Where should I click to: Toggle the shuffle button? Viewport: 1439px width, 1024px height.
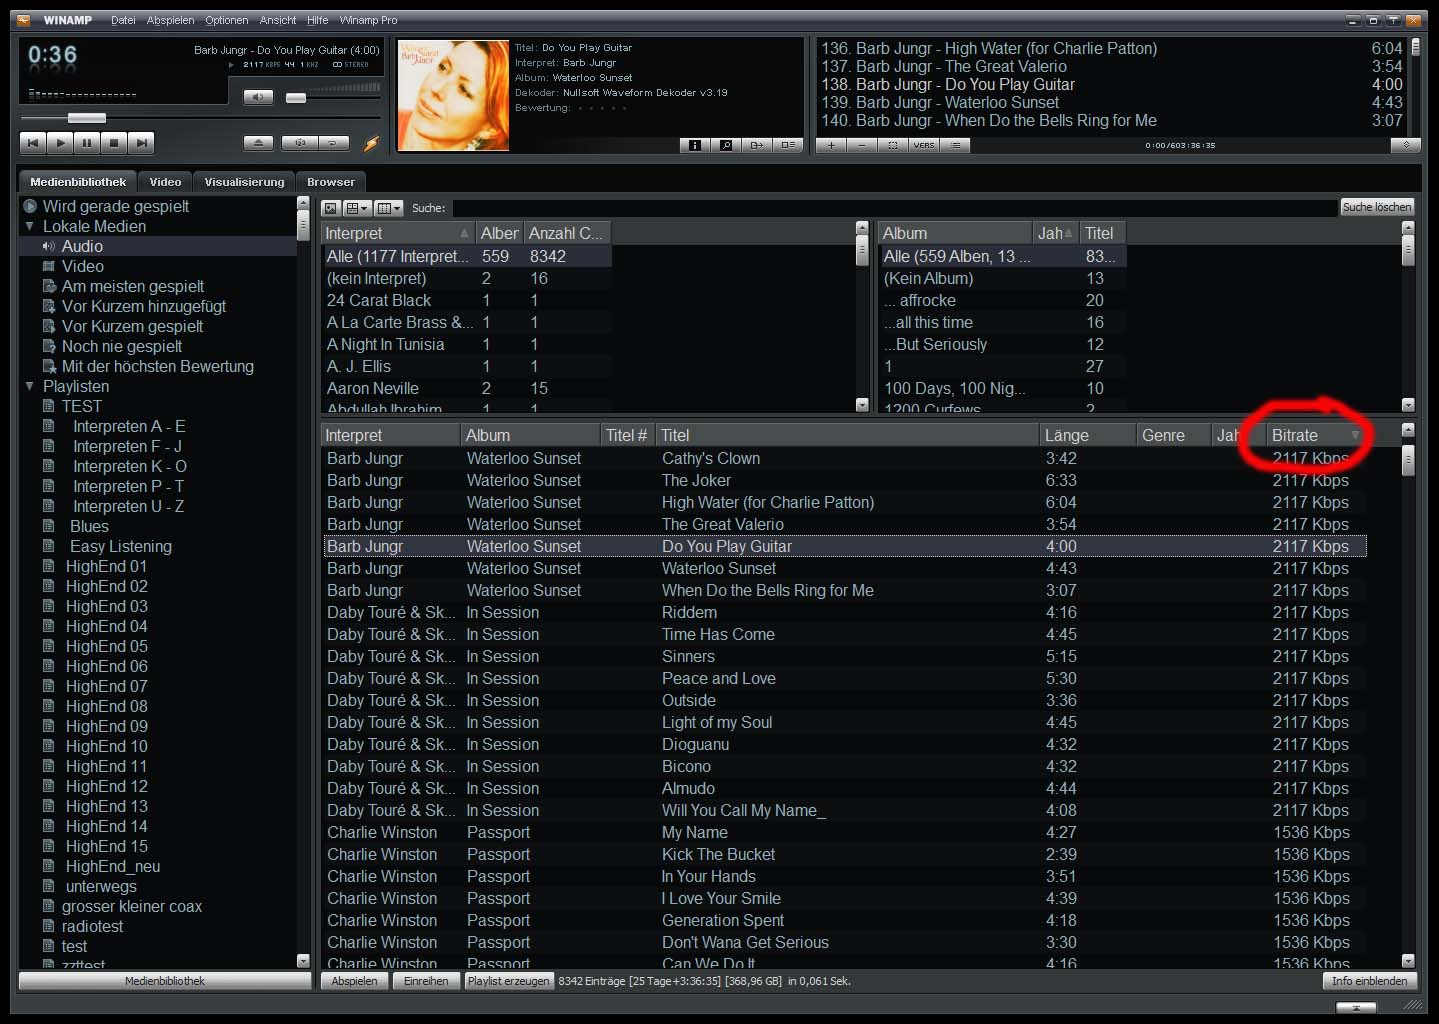tap(300, 143)
